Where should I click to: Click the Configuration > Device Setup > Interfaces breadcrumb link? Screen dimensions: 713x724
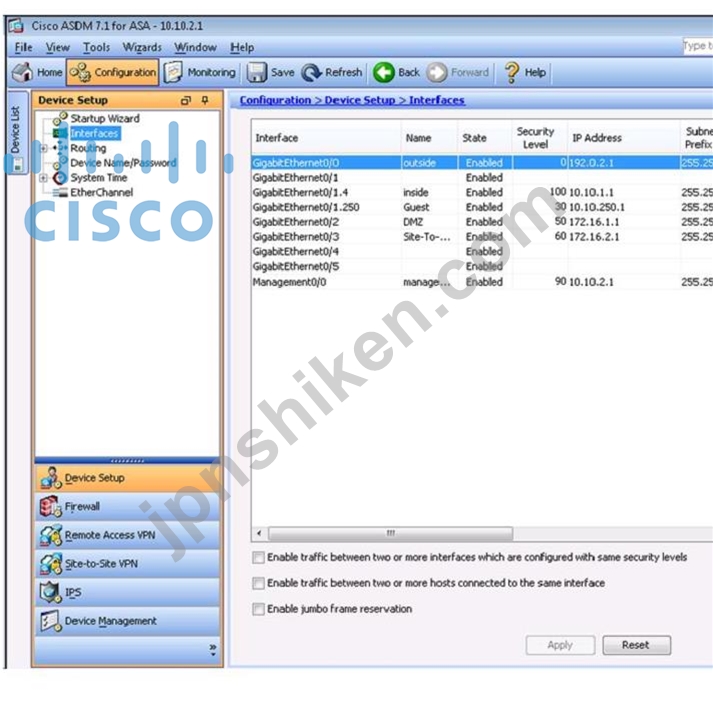(x=352, y=100)
